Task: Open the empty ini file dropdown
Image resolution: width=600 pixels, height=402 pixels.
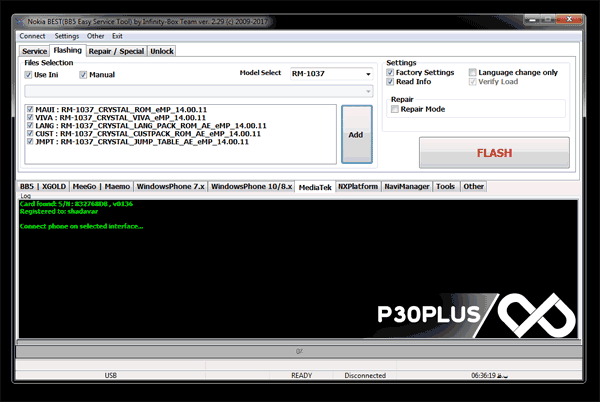Action: [x=199, y=91]
